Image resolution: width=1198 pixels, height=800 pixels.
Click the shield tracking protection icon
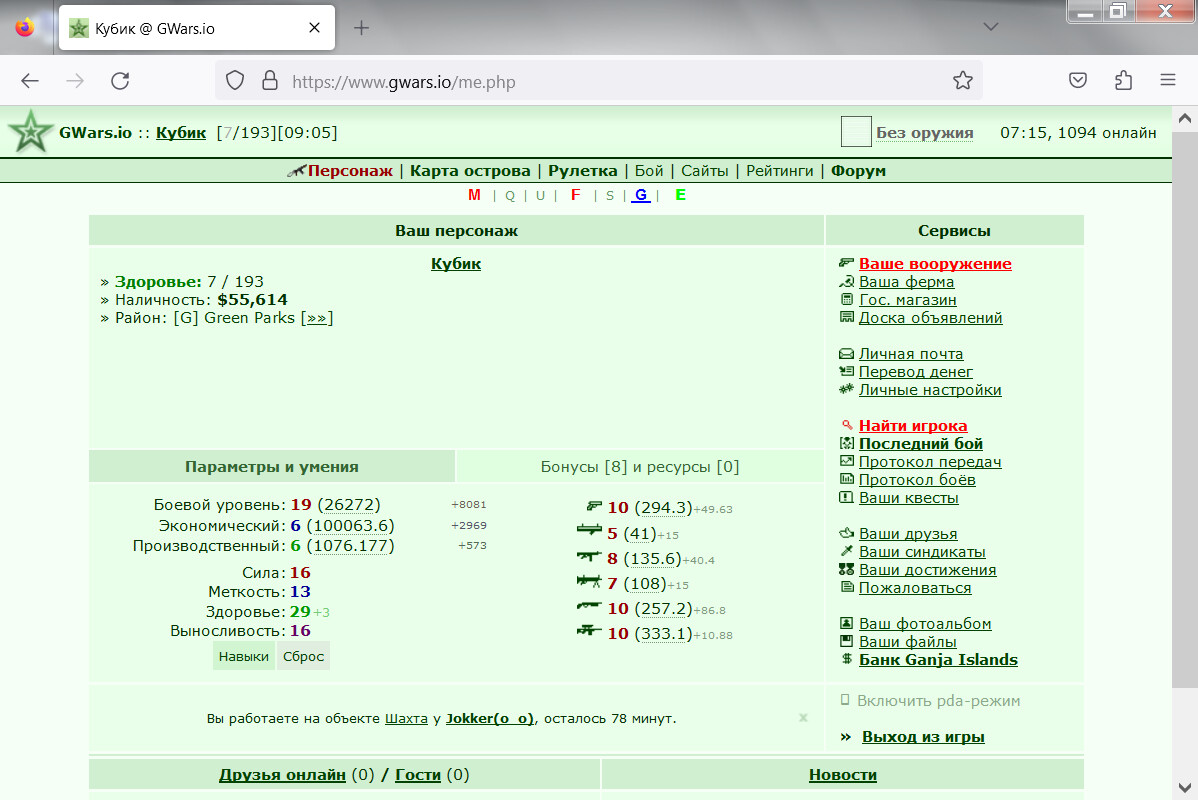coord(235,81)
